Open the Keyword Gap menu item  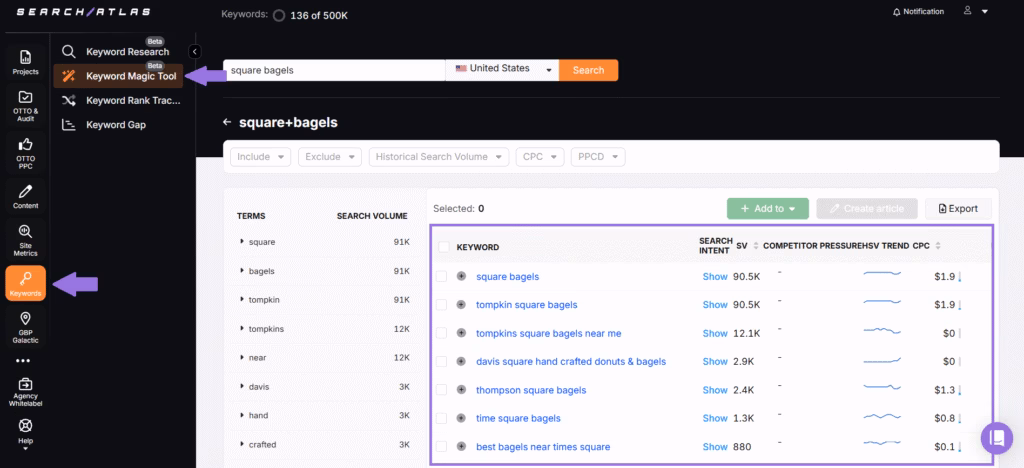[x=117, y=125]
